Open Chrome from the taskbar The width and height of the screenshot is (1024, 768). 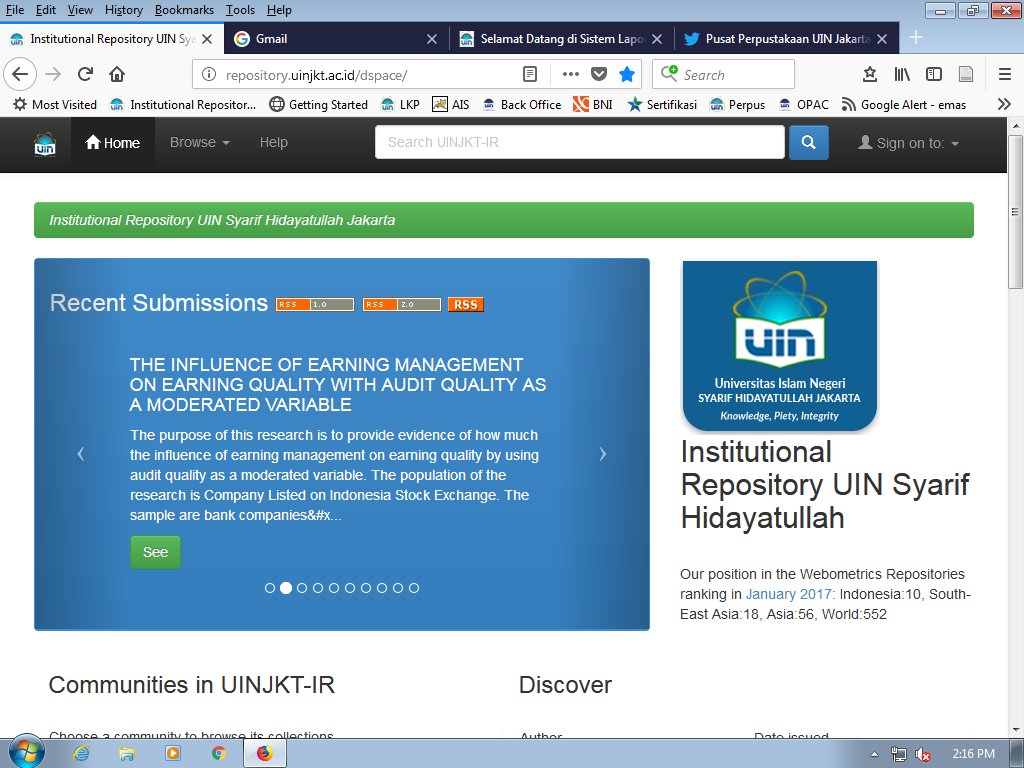(x=218, y=754)
